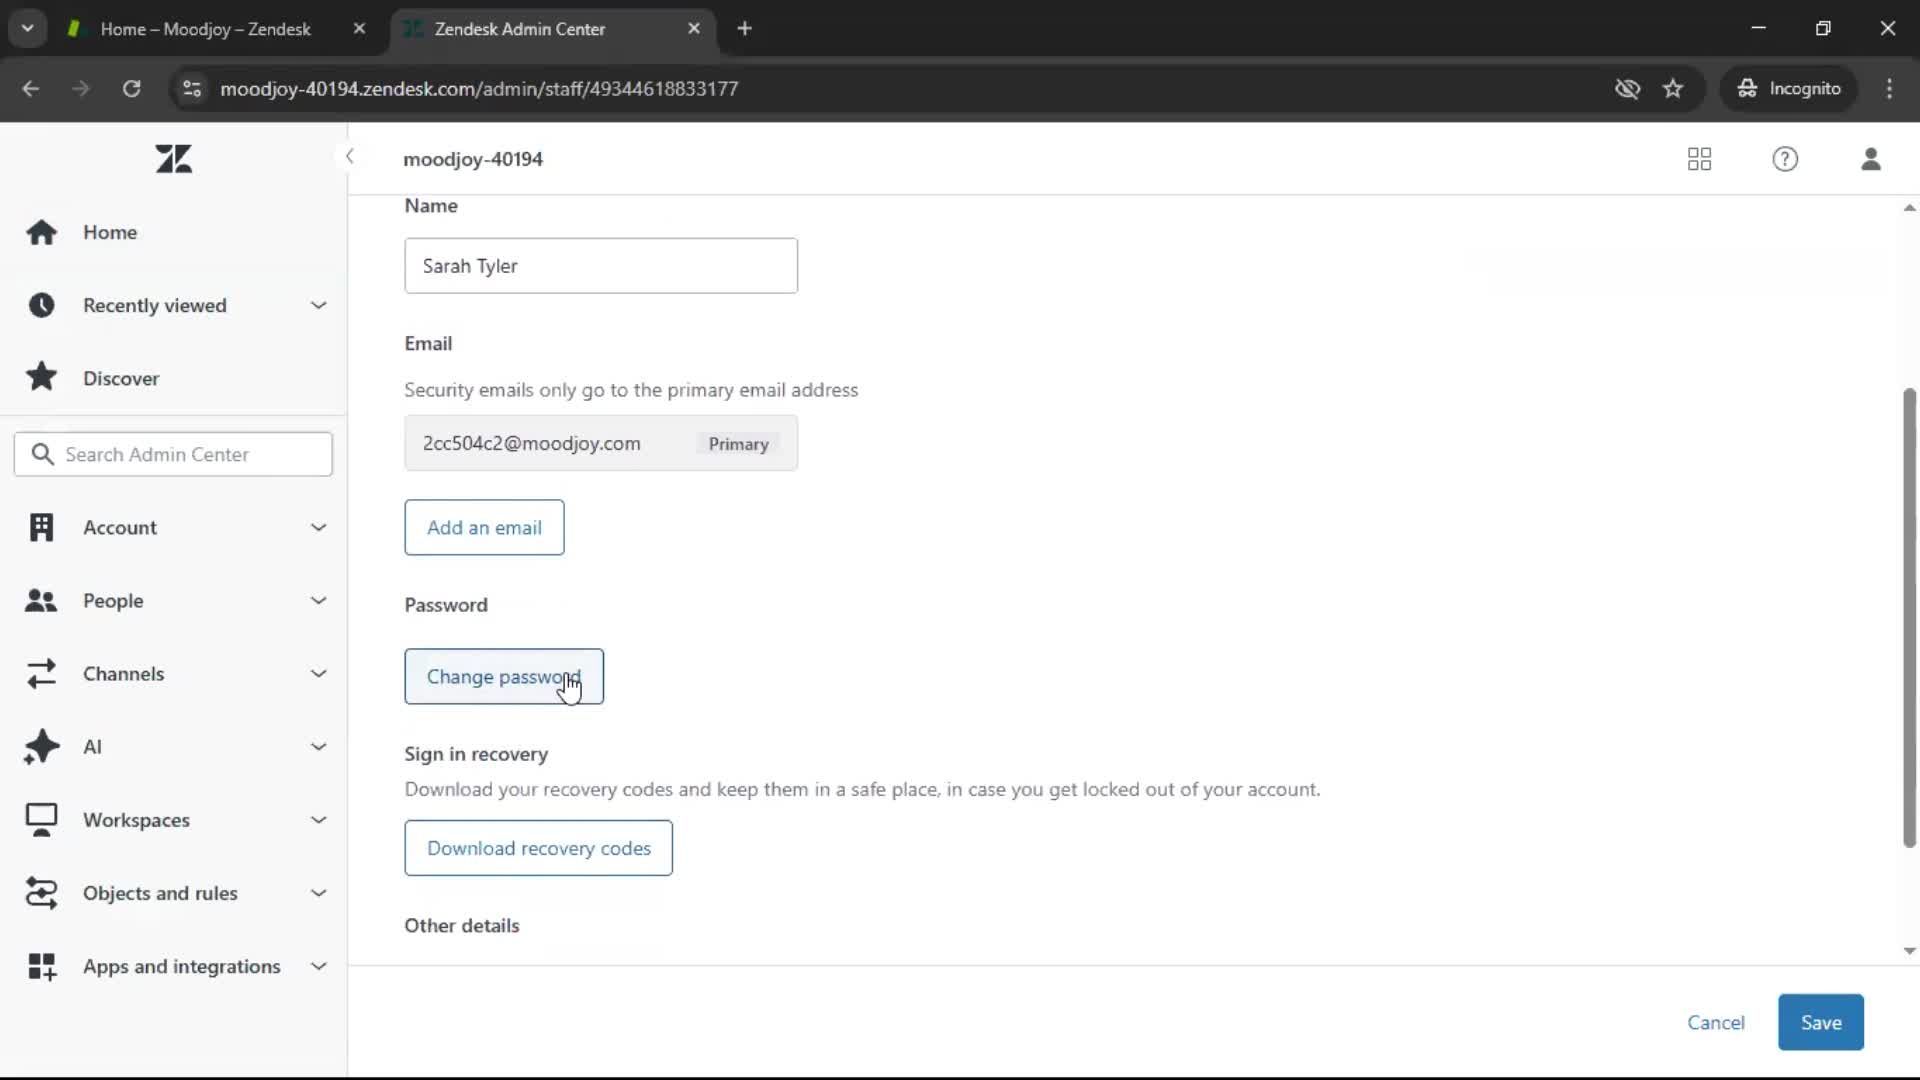Close the Home – Moodjoy tab
The image size is (1920, 1080).
(x=359, y=29)
